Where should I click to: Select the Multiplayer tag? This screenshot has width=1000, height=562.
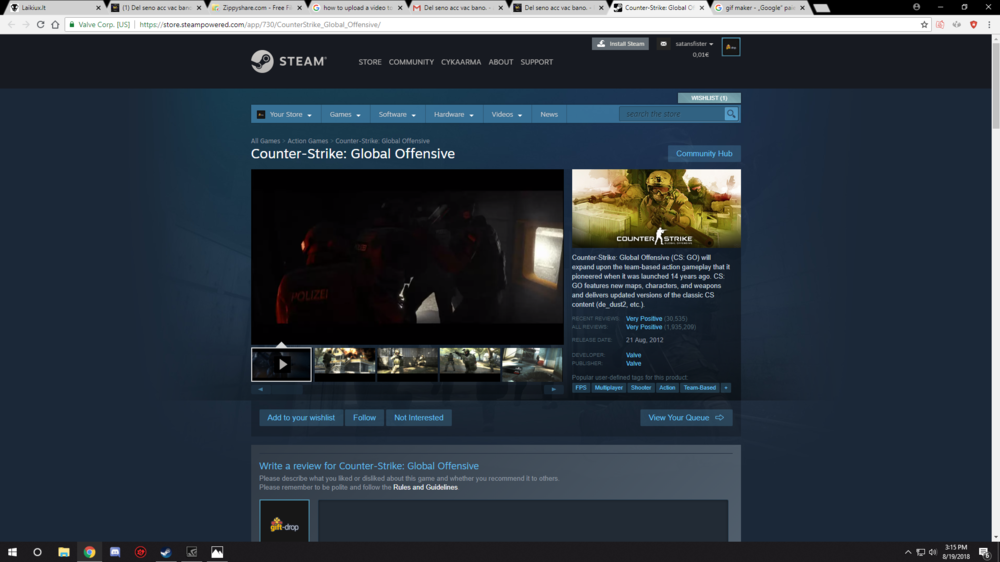tap(608, 387)
